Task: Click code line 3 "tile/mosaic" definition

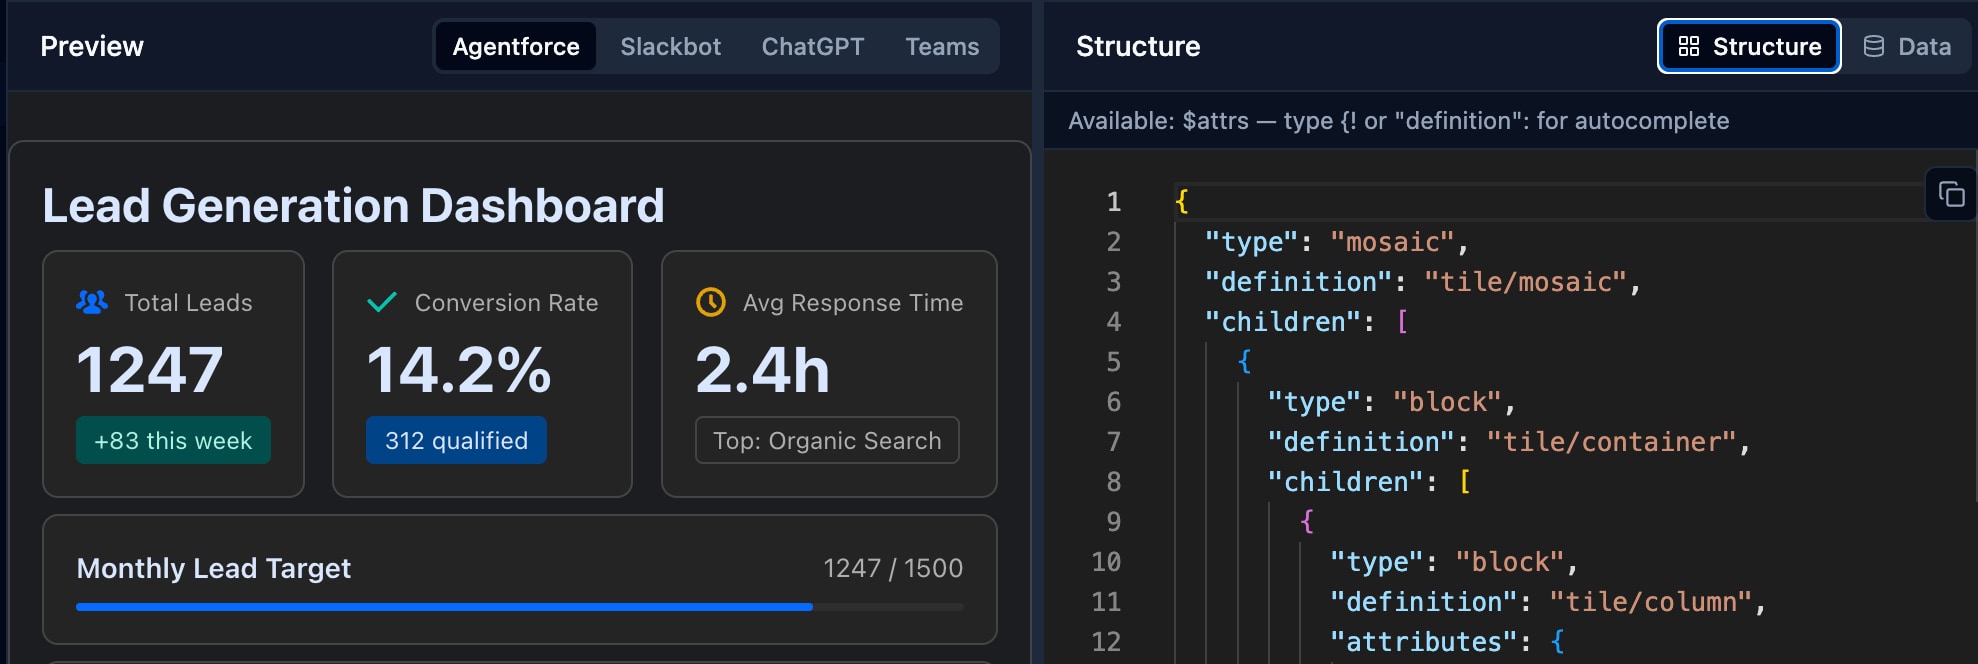Action: click(x=1525, y=282)
